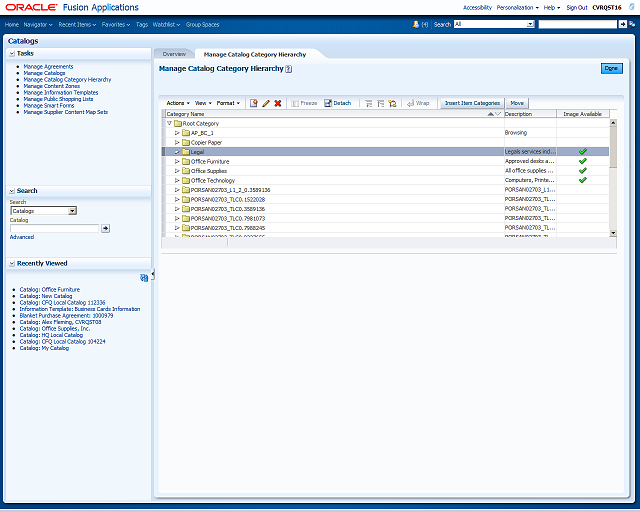The width and height of the screenshot is (640, 512).
Task: Collapse the Root Category node
Action: click(x=169, y=123)
